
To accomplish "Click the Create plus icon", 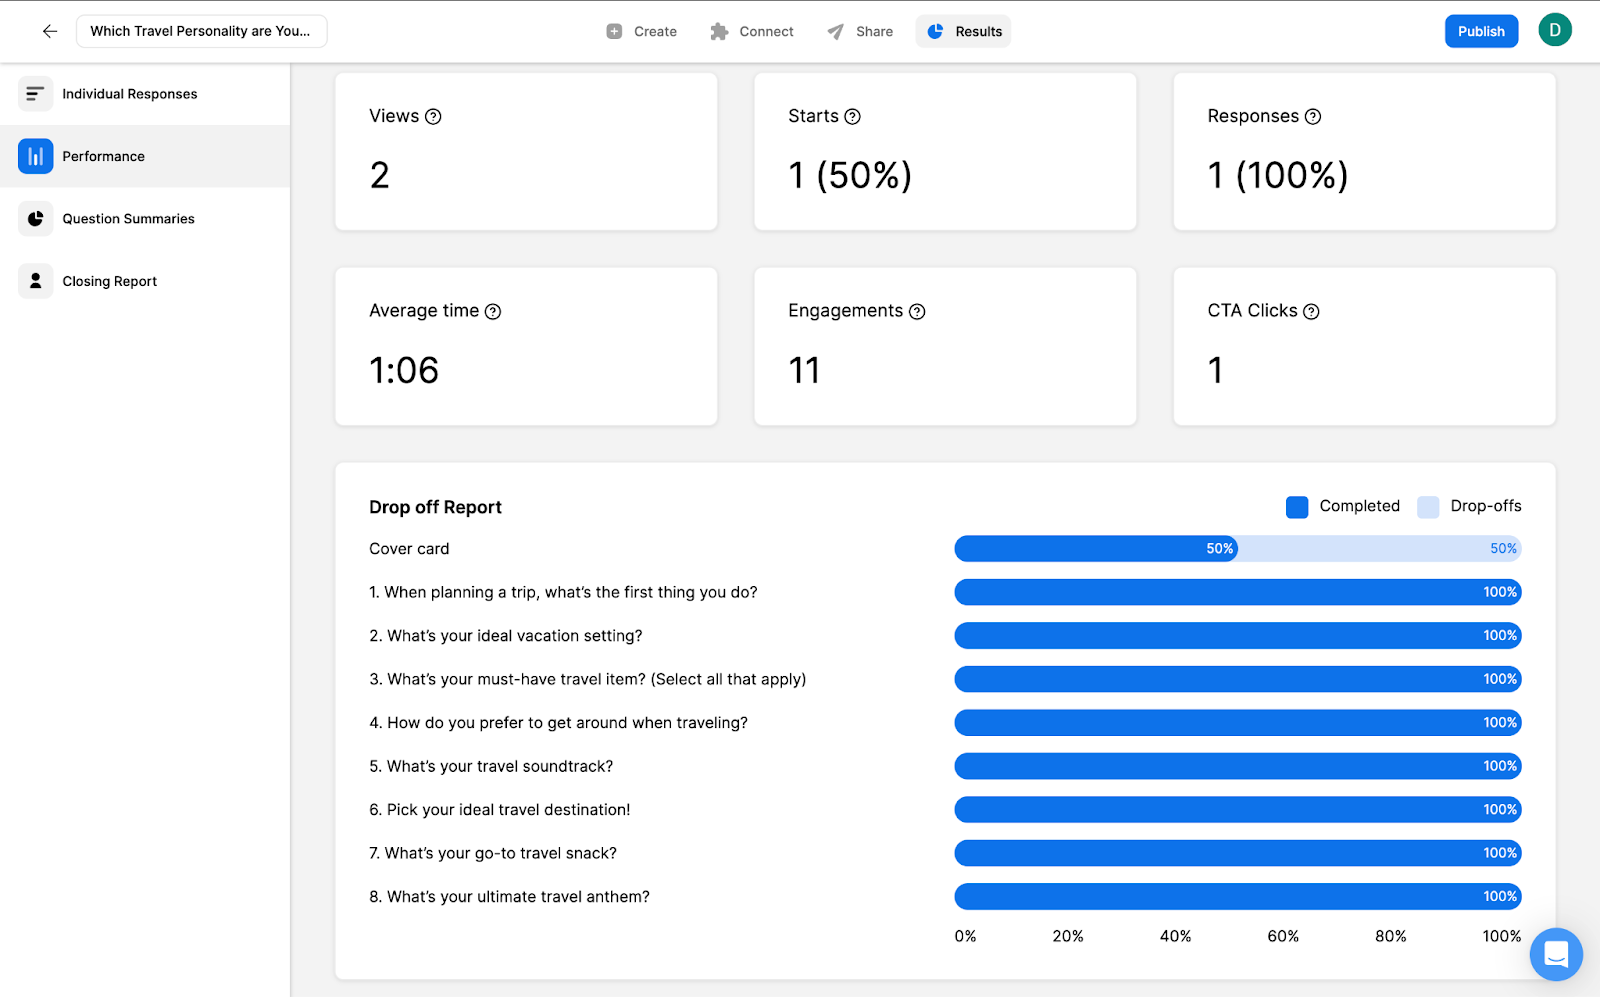I will pos(613,31).
